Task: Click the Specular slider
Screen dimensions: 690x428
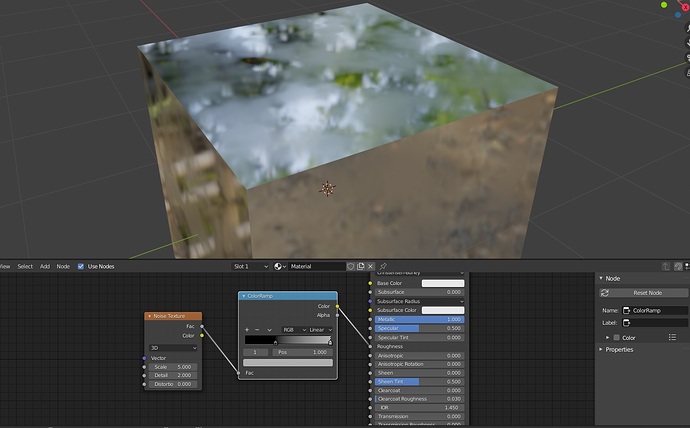Action: (x=419, y=328)
